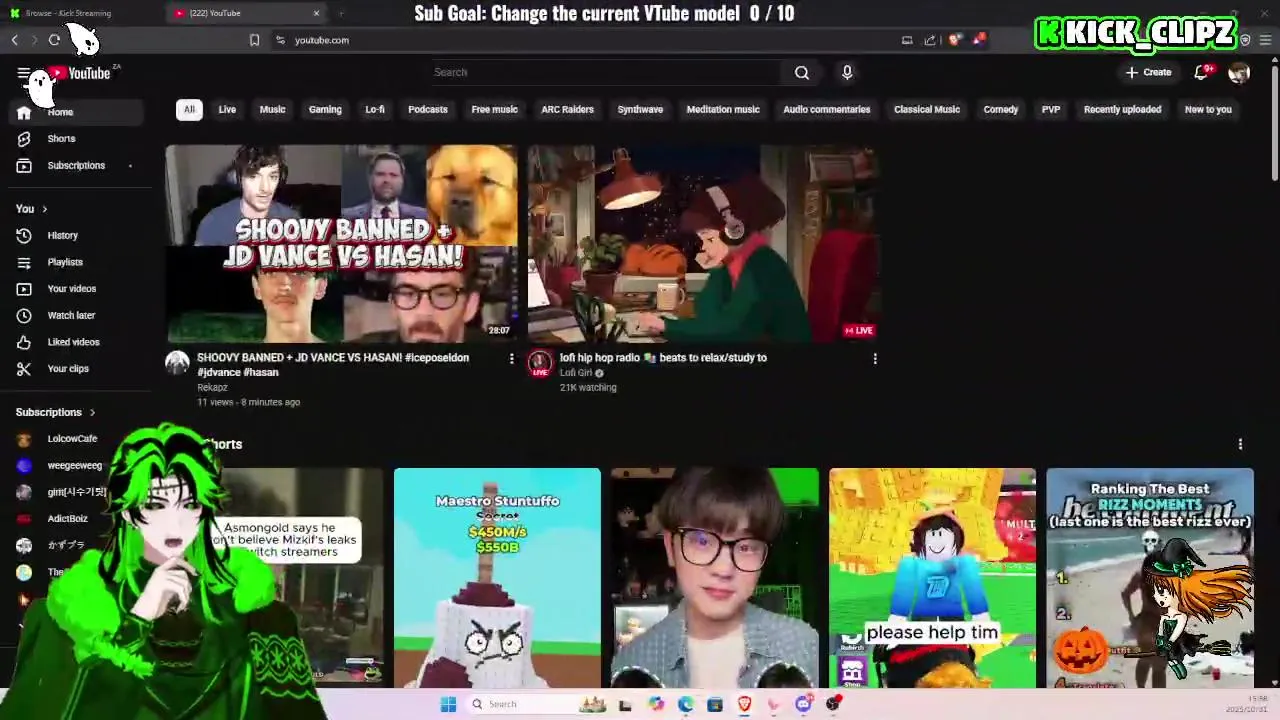
Task: Expand the Subscriptions section chevron
Action: 92,412
